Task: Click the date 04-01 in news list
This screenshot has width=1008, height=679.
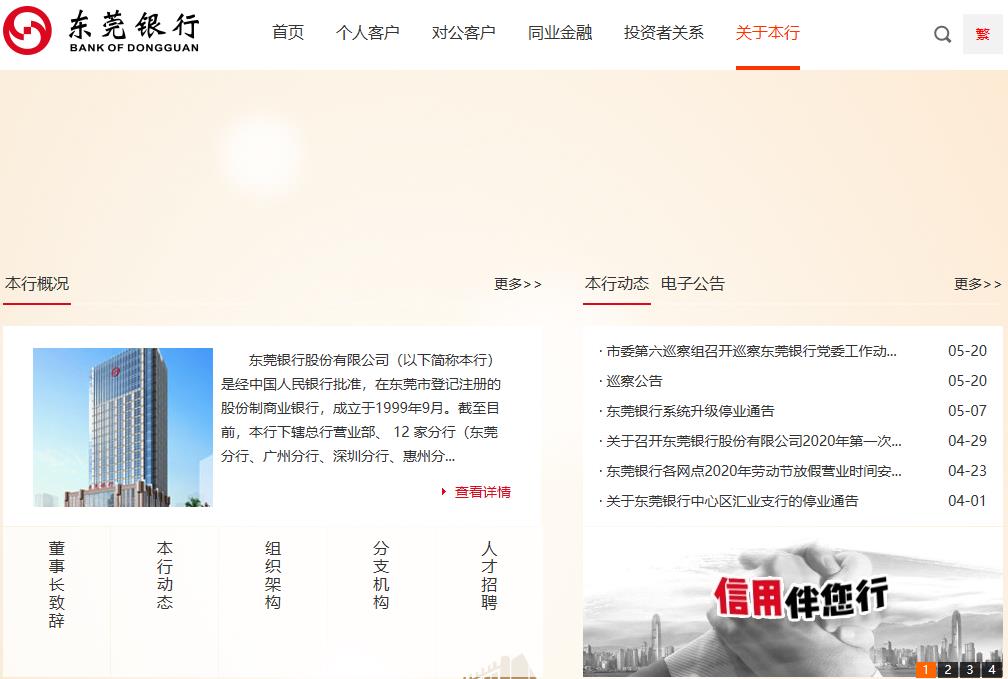Action: click(x=967, y=501)
